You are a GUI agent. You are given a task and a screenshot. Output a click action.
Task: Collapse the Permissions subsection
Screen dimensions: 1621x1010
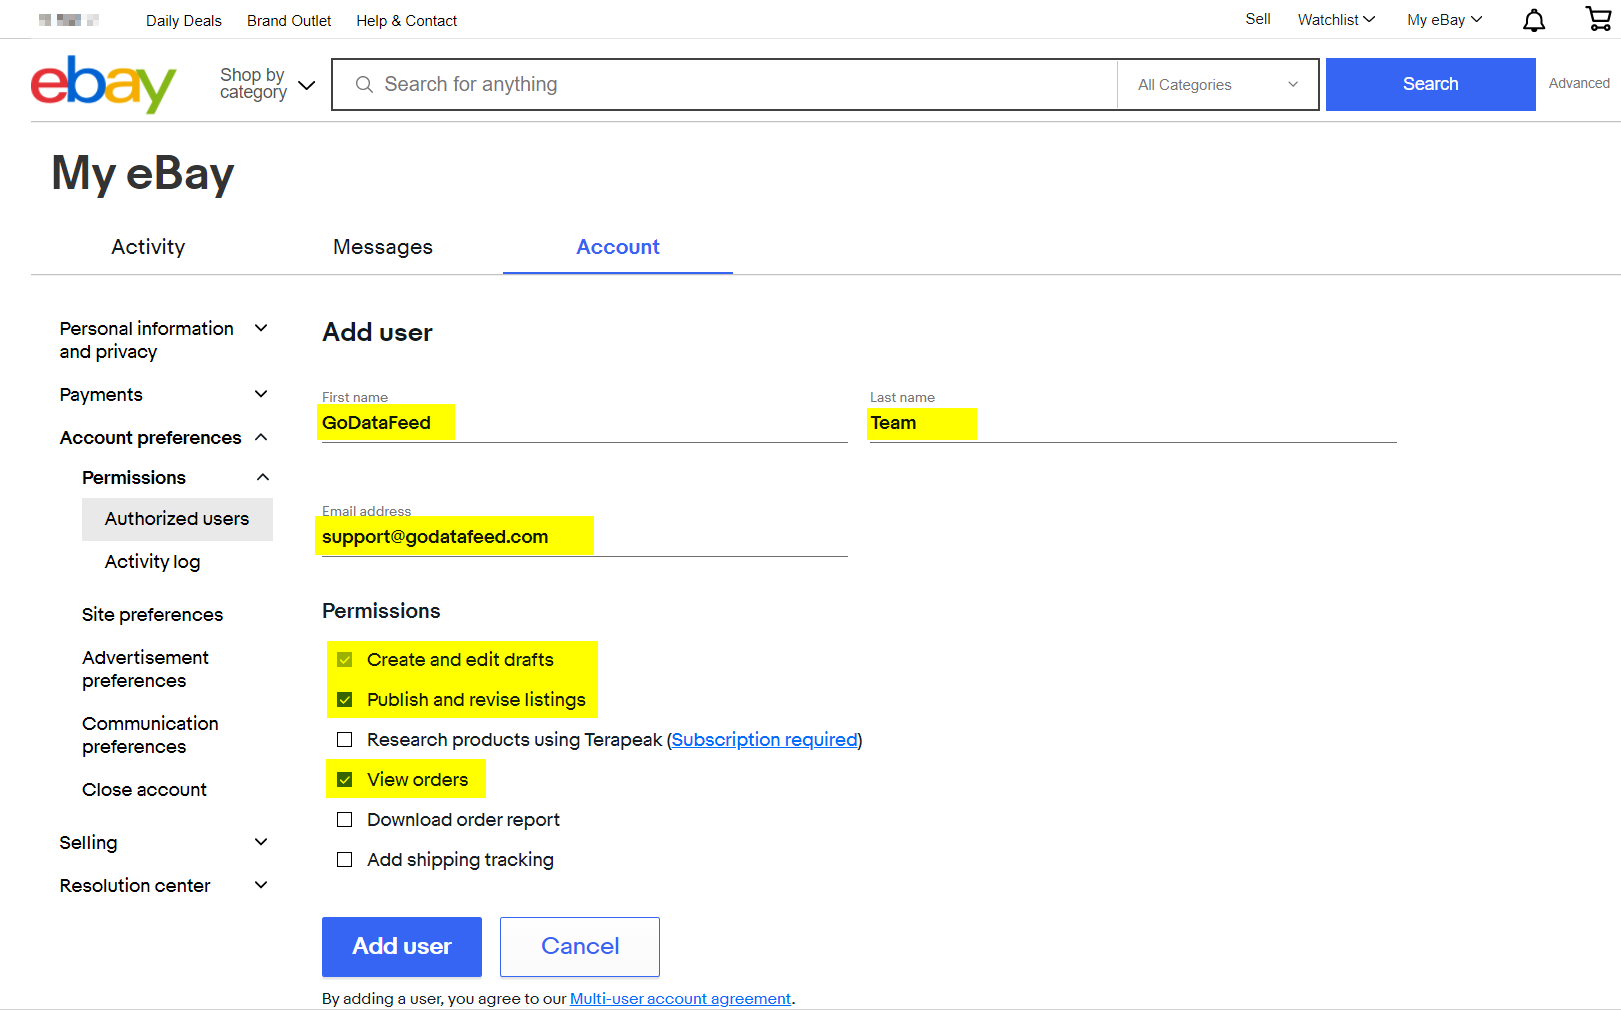pos(176,478)
